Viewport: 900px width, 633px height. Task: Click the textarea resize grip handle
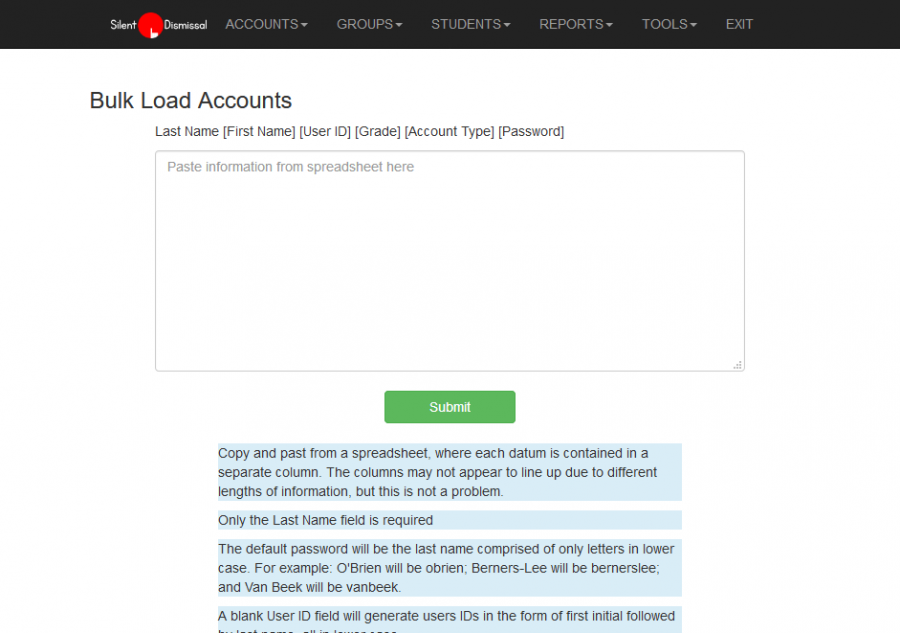point(738,365)
